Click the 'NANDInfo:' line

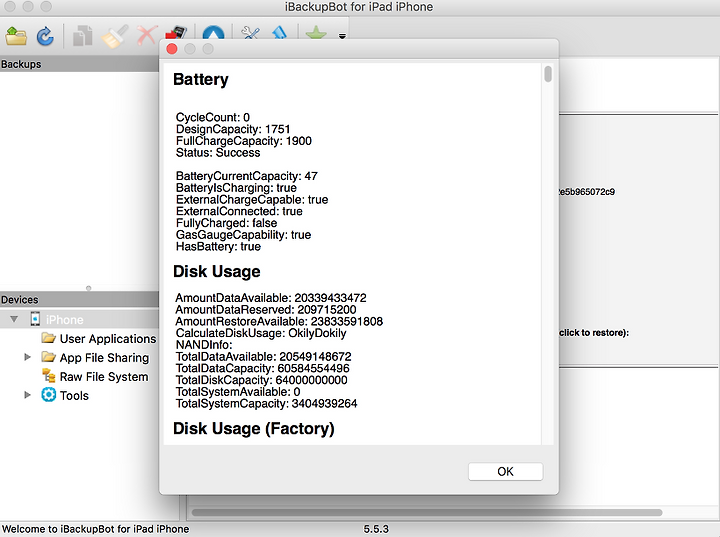[204, 345]
